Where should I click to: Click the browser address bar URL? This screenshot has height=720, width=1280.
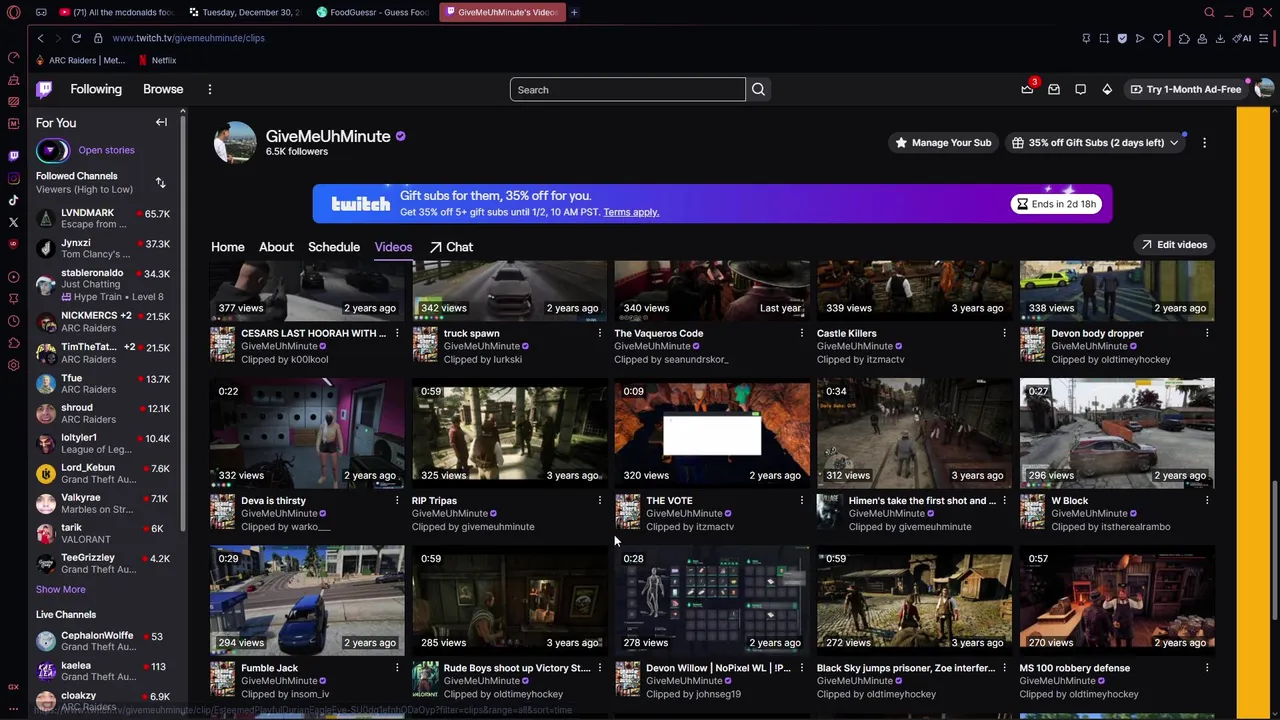(188, 38)
